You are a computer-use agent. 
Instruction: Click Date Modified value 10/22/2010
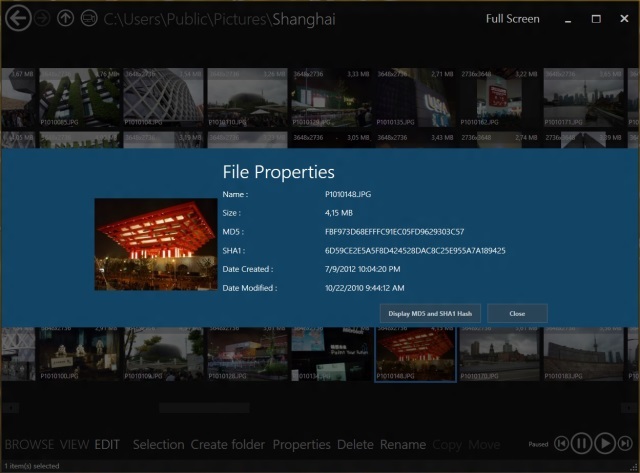tap(364, 288)
